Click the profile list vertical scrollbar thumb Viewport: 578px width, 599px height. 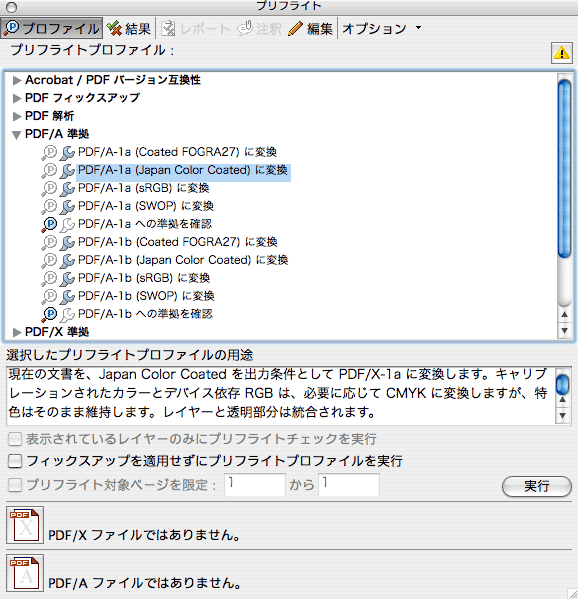point(564,168)
